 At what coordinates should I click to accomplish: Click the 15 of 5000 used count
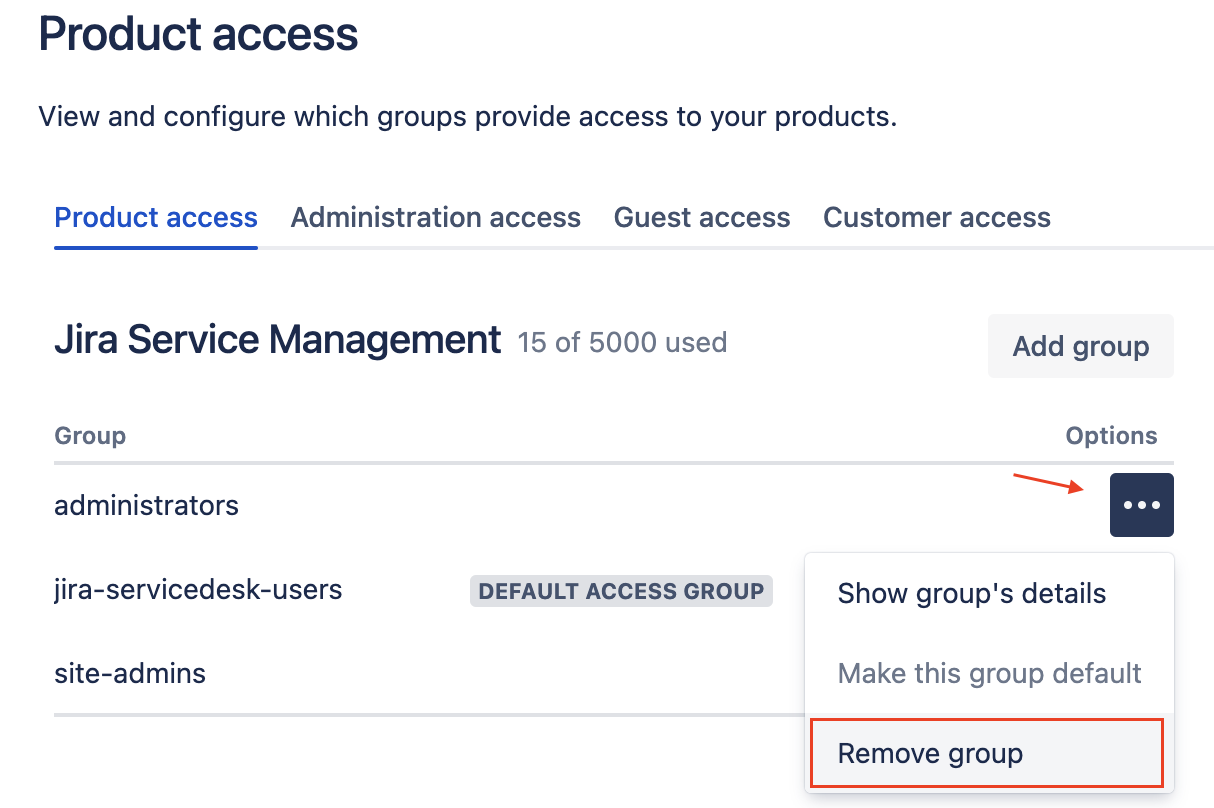pyautogui.click(x=622, y=343)
